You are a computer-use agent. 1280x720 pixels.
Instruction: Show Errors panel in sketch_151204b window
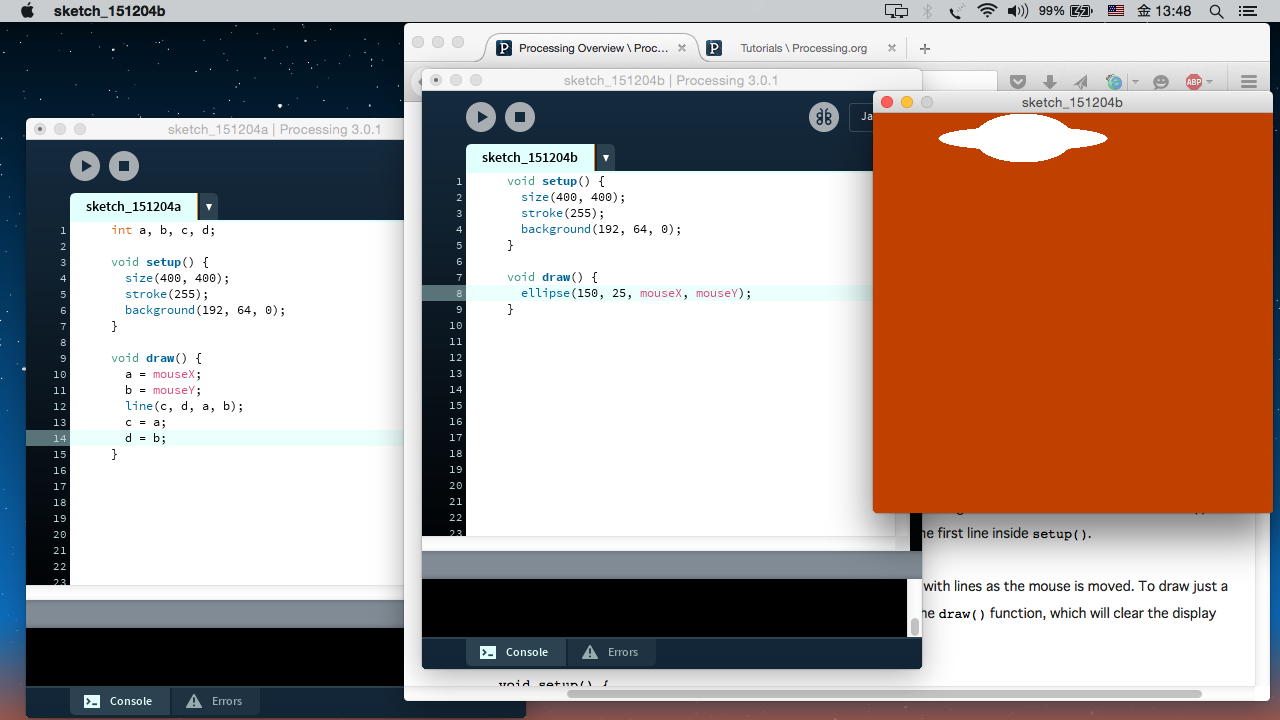tap(610, 652)
